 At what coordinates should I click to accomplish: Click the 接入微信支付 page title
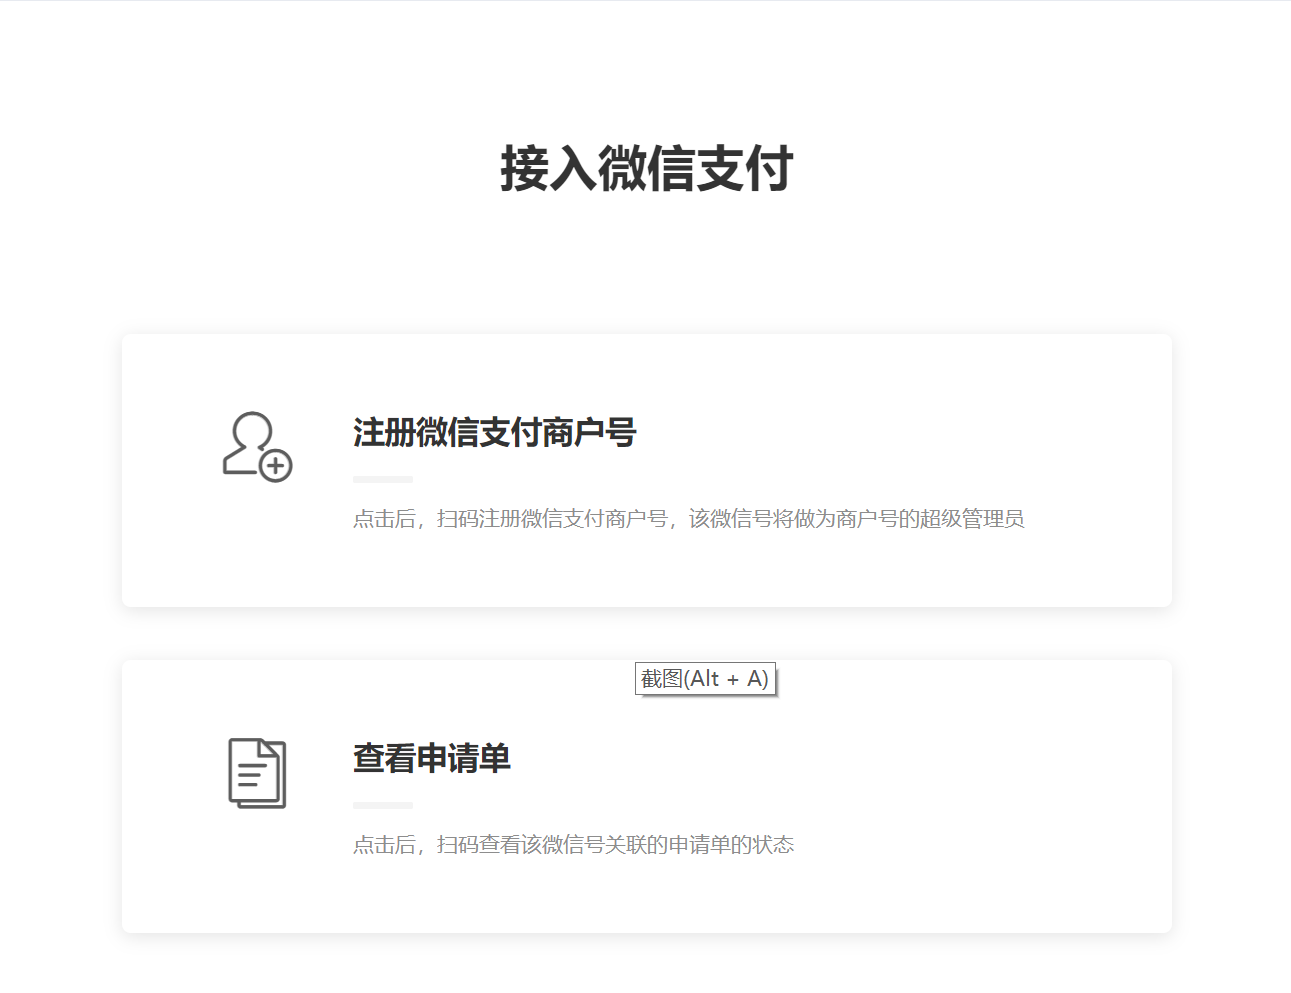[646, 168]
